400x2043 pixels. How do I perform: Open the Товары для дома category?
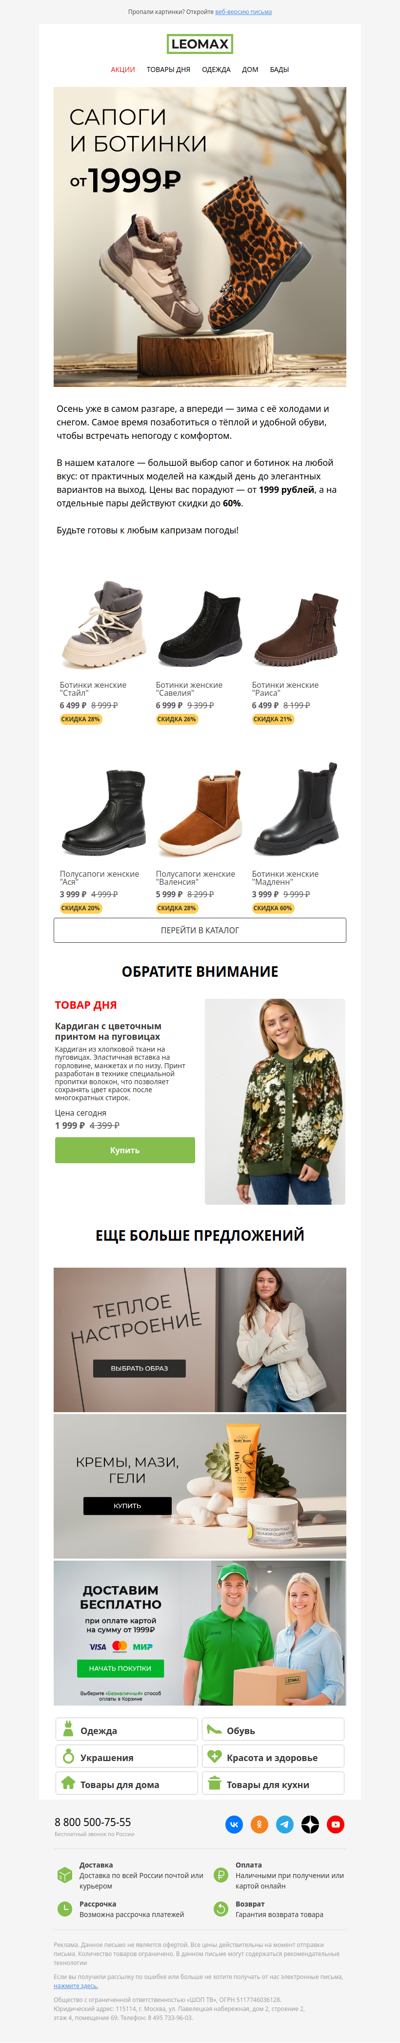126,1783
